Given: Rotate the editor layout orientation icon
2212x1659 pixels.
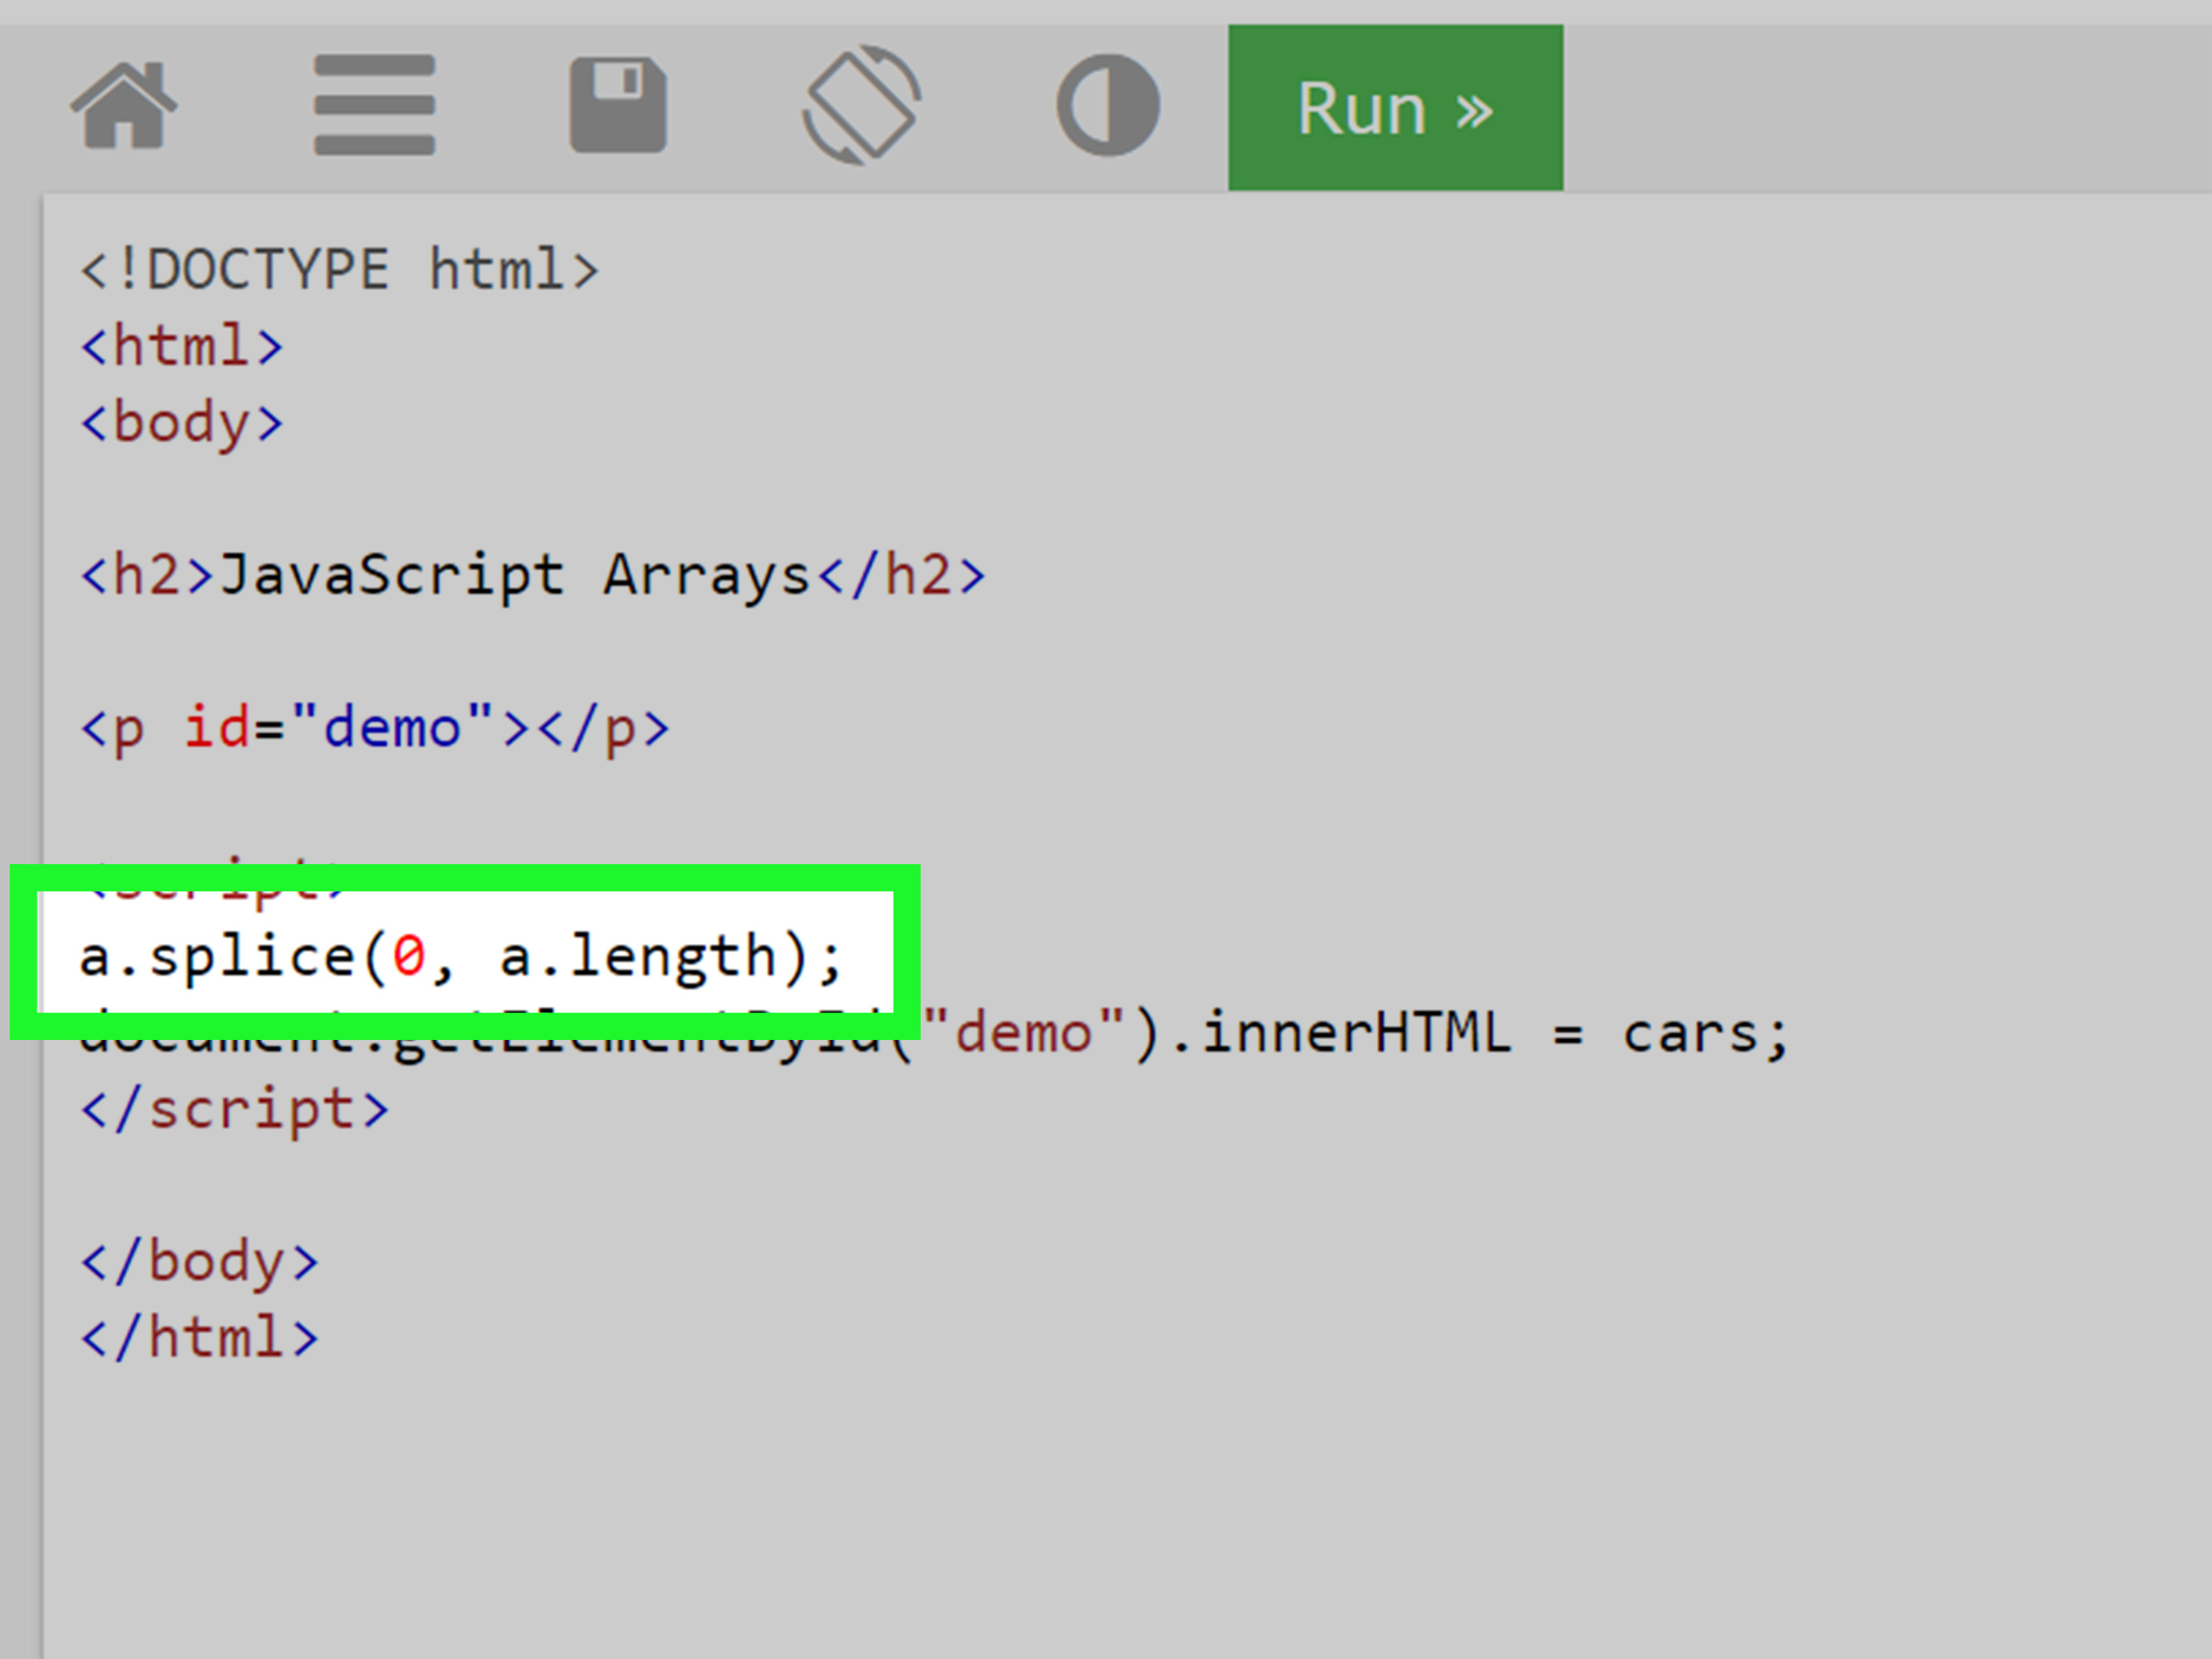Looking at the screenshot, I should pos(862,105).
